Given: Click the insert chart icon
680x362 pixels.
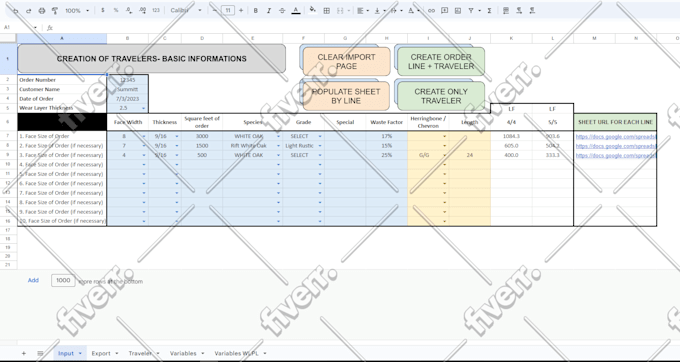Looking at the screenshot, I should [x=458, y=10].
